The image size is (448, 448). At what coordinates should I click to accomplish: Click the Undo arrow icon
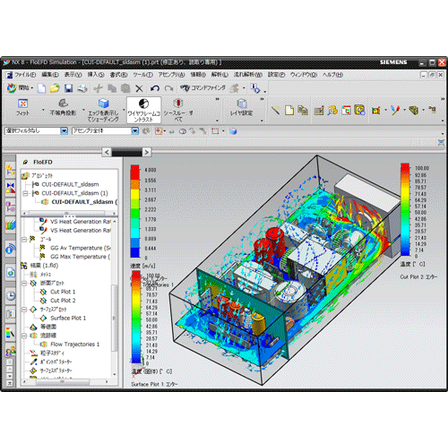(x=154, y=88)
